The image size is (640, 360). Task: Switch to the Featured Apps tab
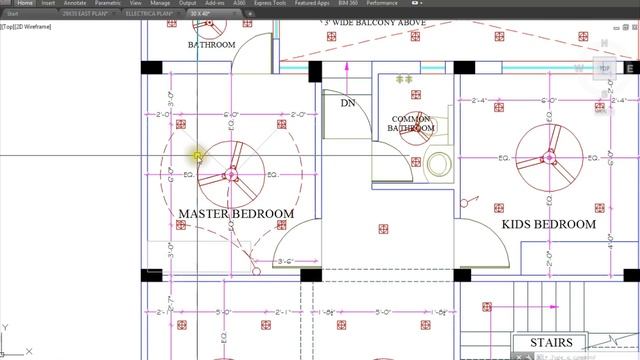(312, 3)
